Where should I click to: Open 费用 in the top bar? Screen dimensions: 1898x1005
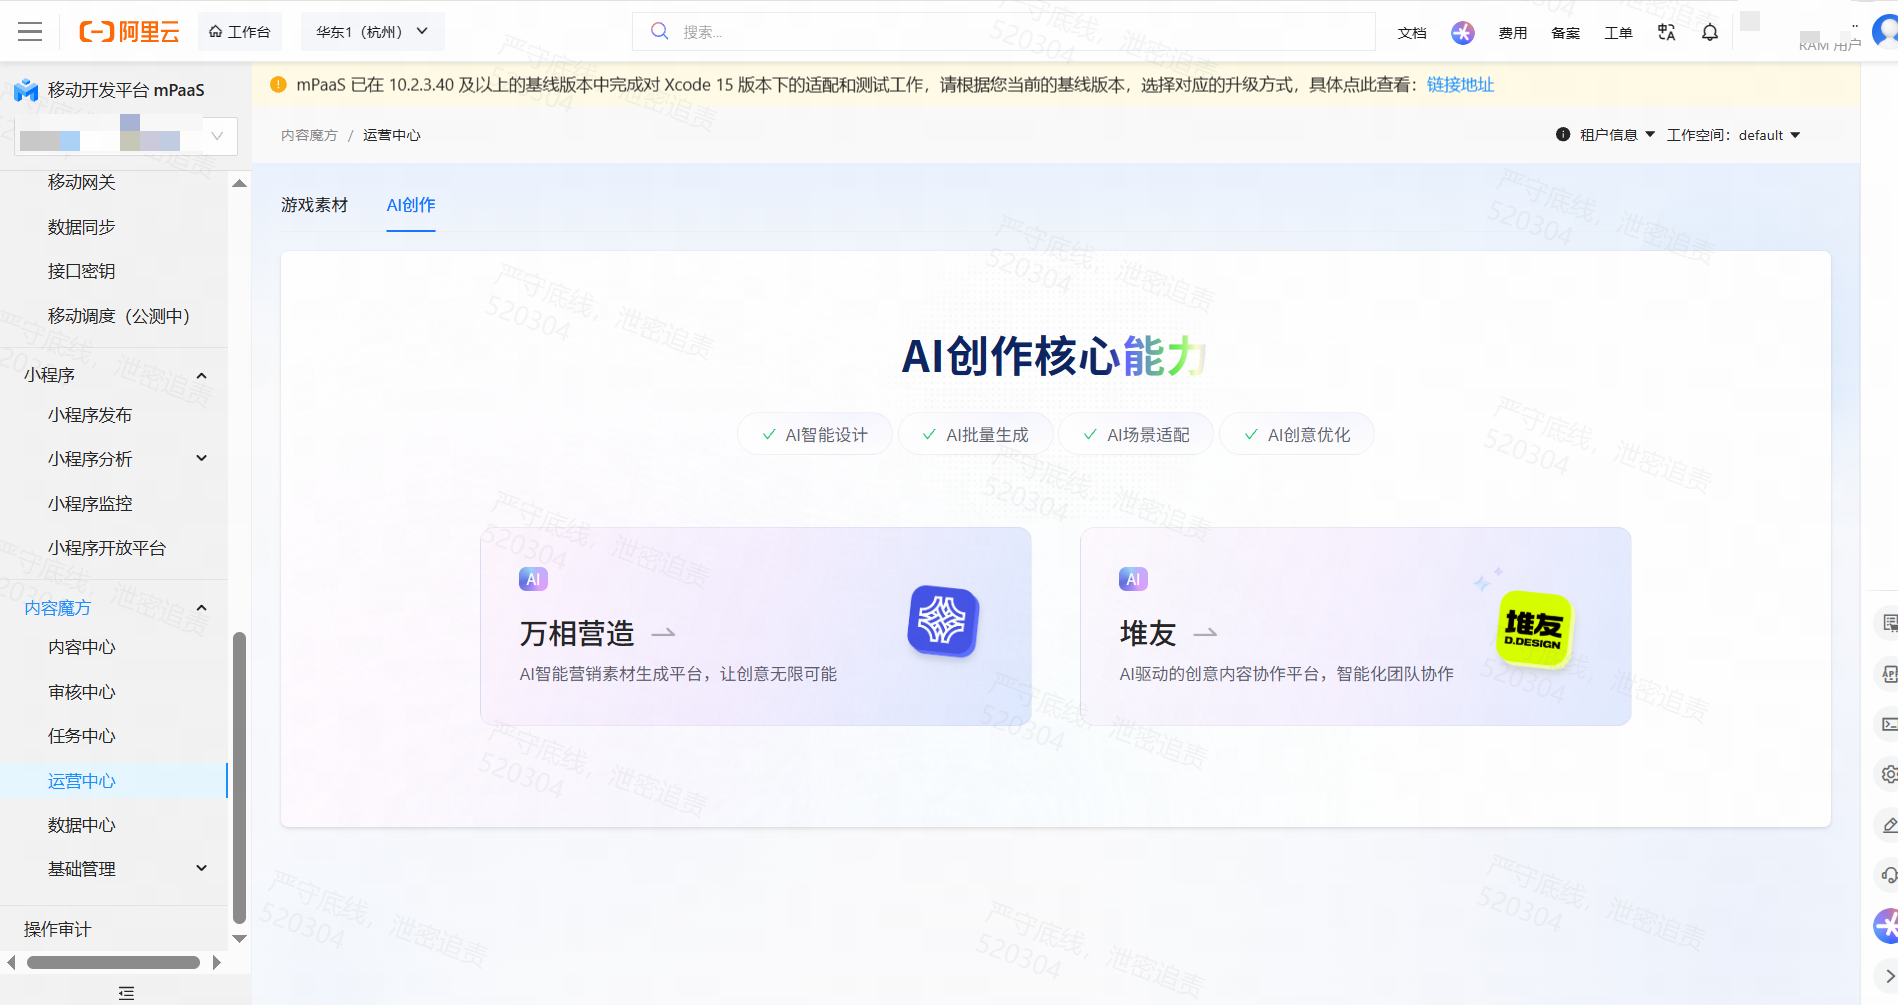(x=1513, y=33)
